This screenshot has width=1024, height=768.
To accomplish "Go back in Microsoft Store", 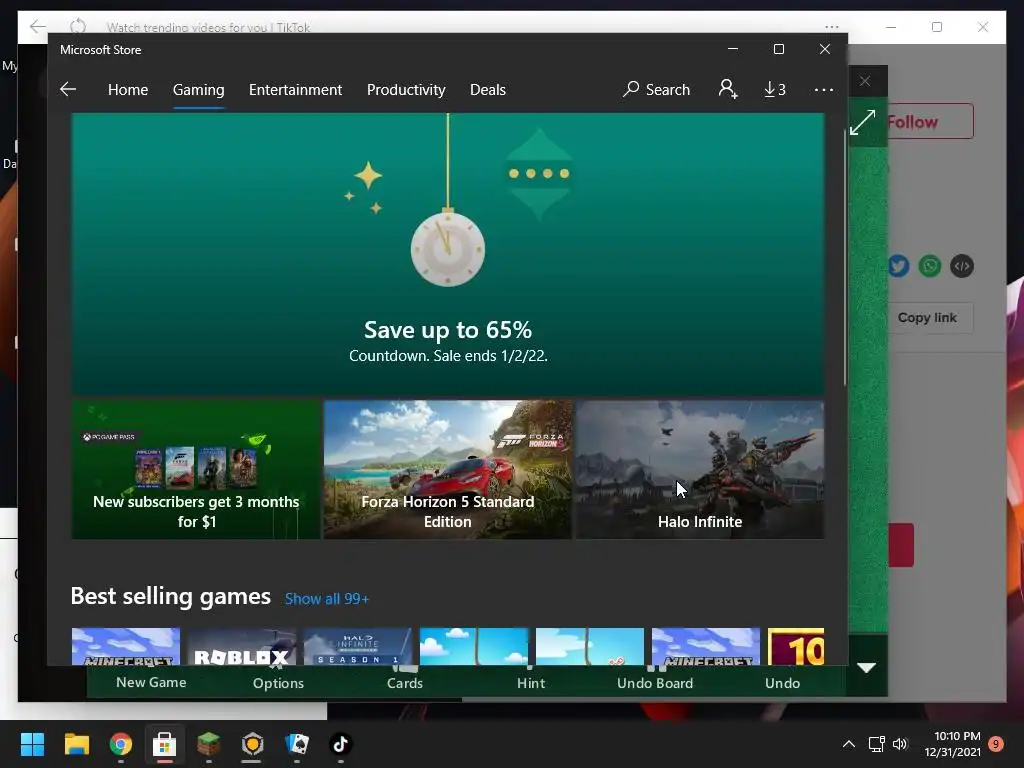I will [x=68, y=89].
